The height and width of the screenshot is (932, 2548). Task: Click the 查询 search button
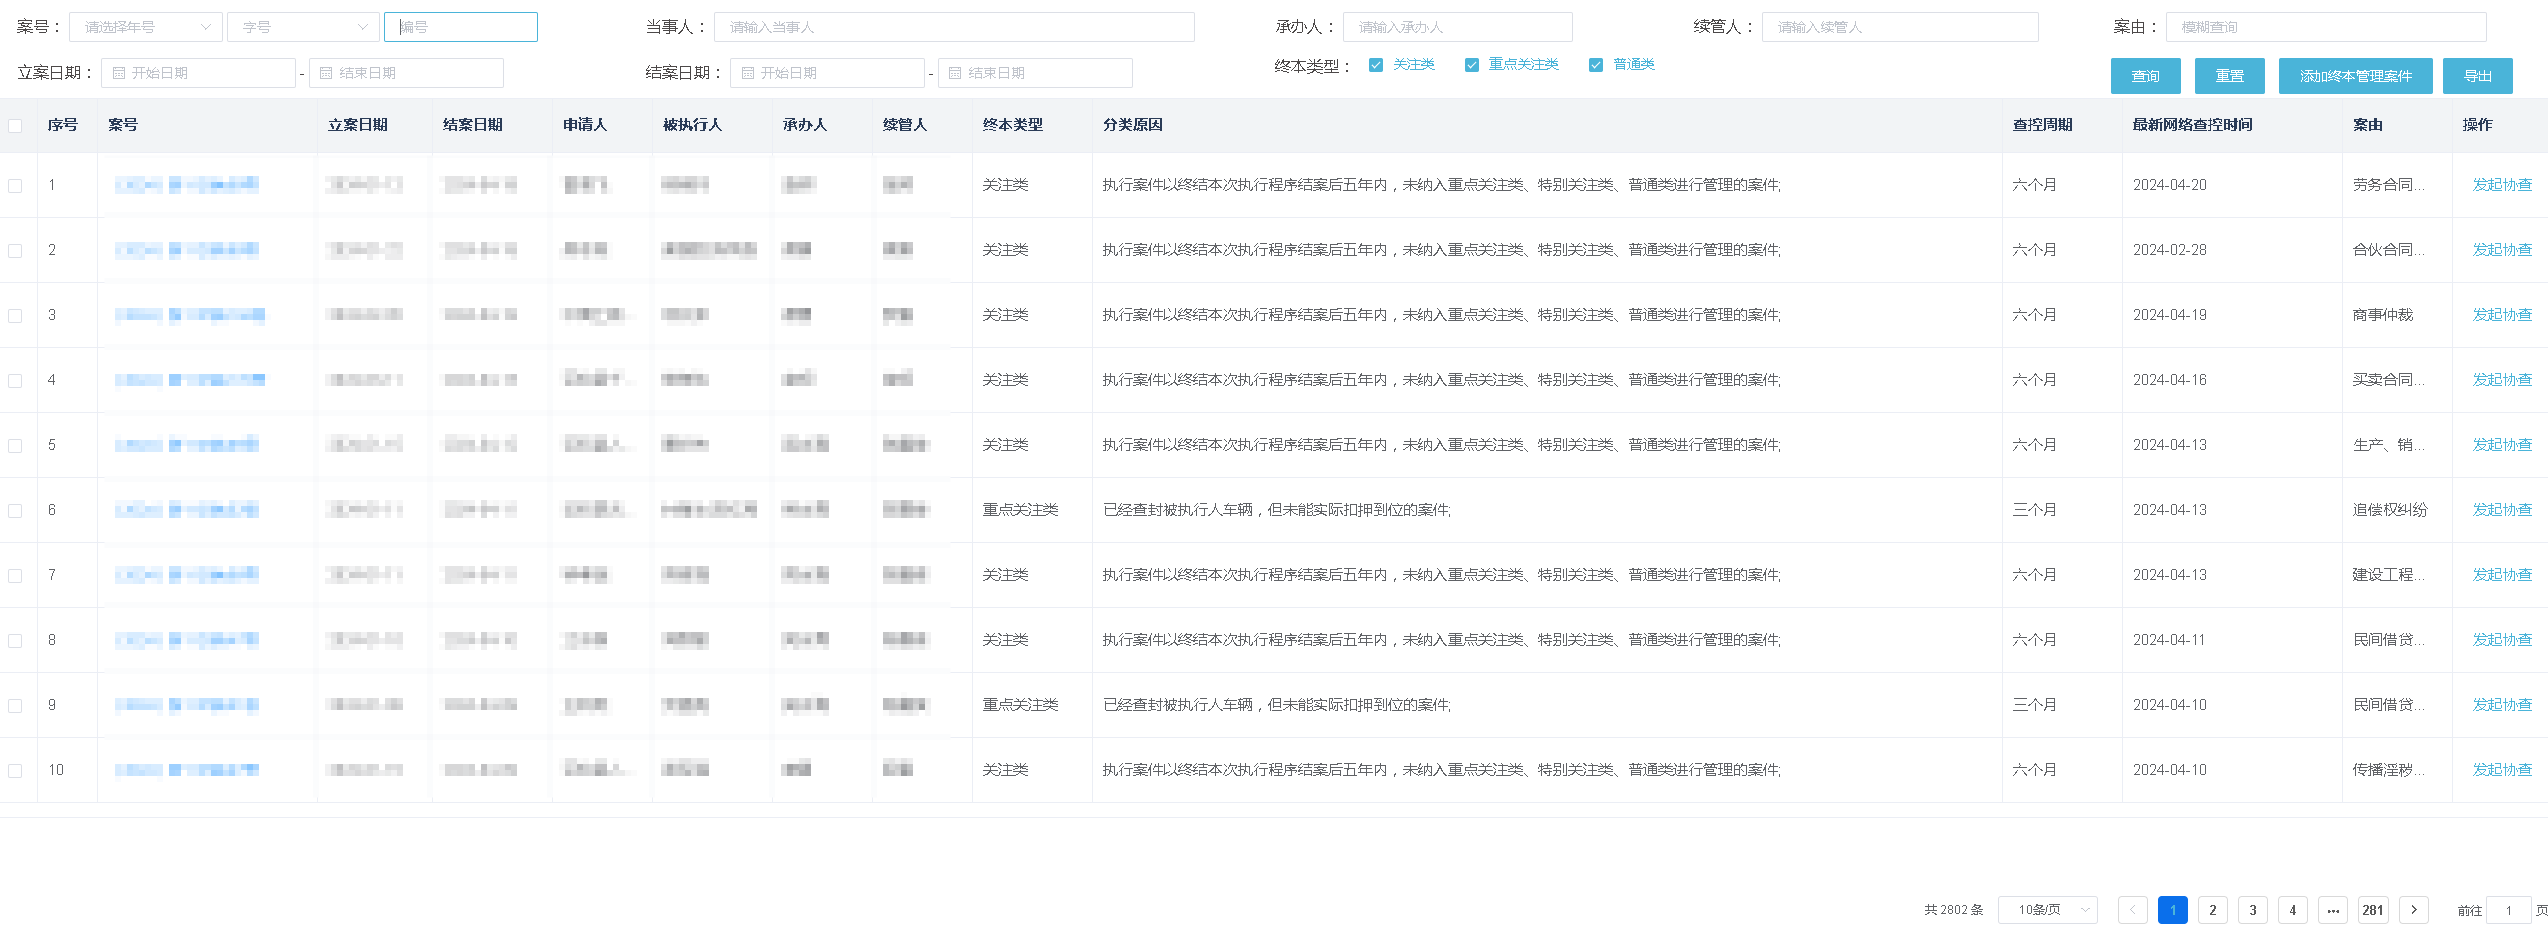(x=2145, y=76)
